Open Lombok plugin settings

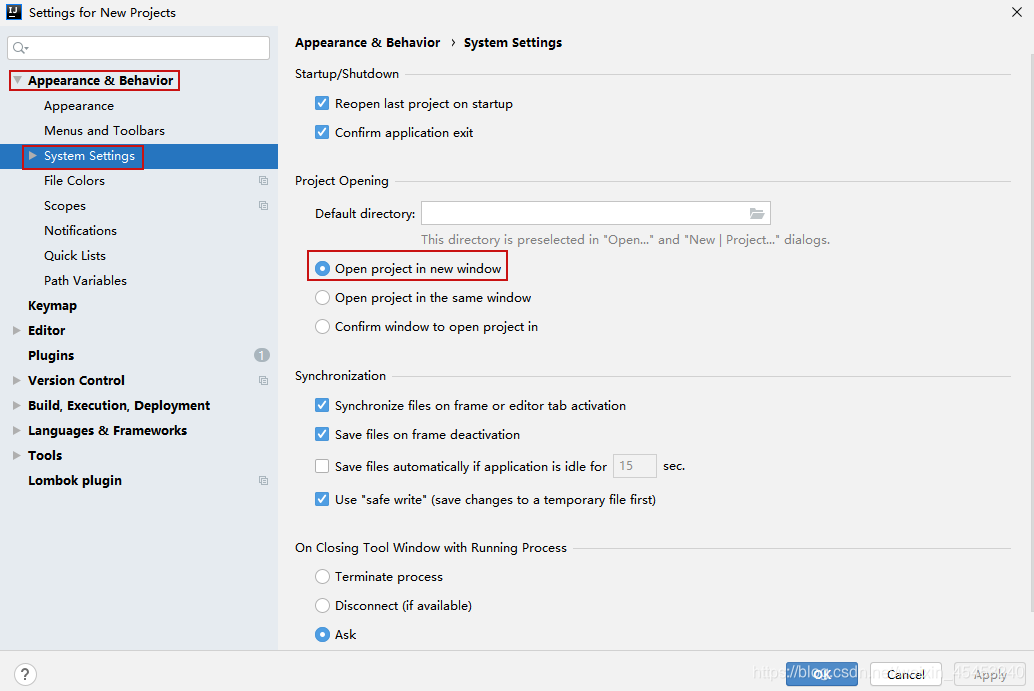(75, 481)
